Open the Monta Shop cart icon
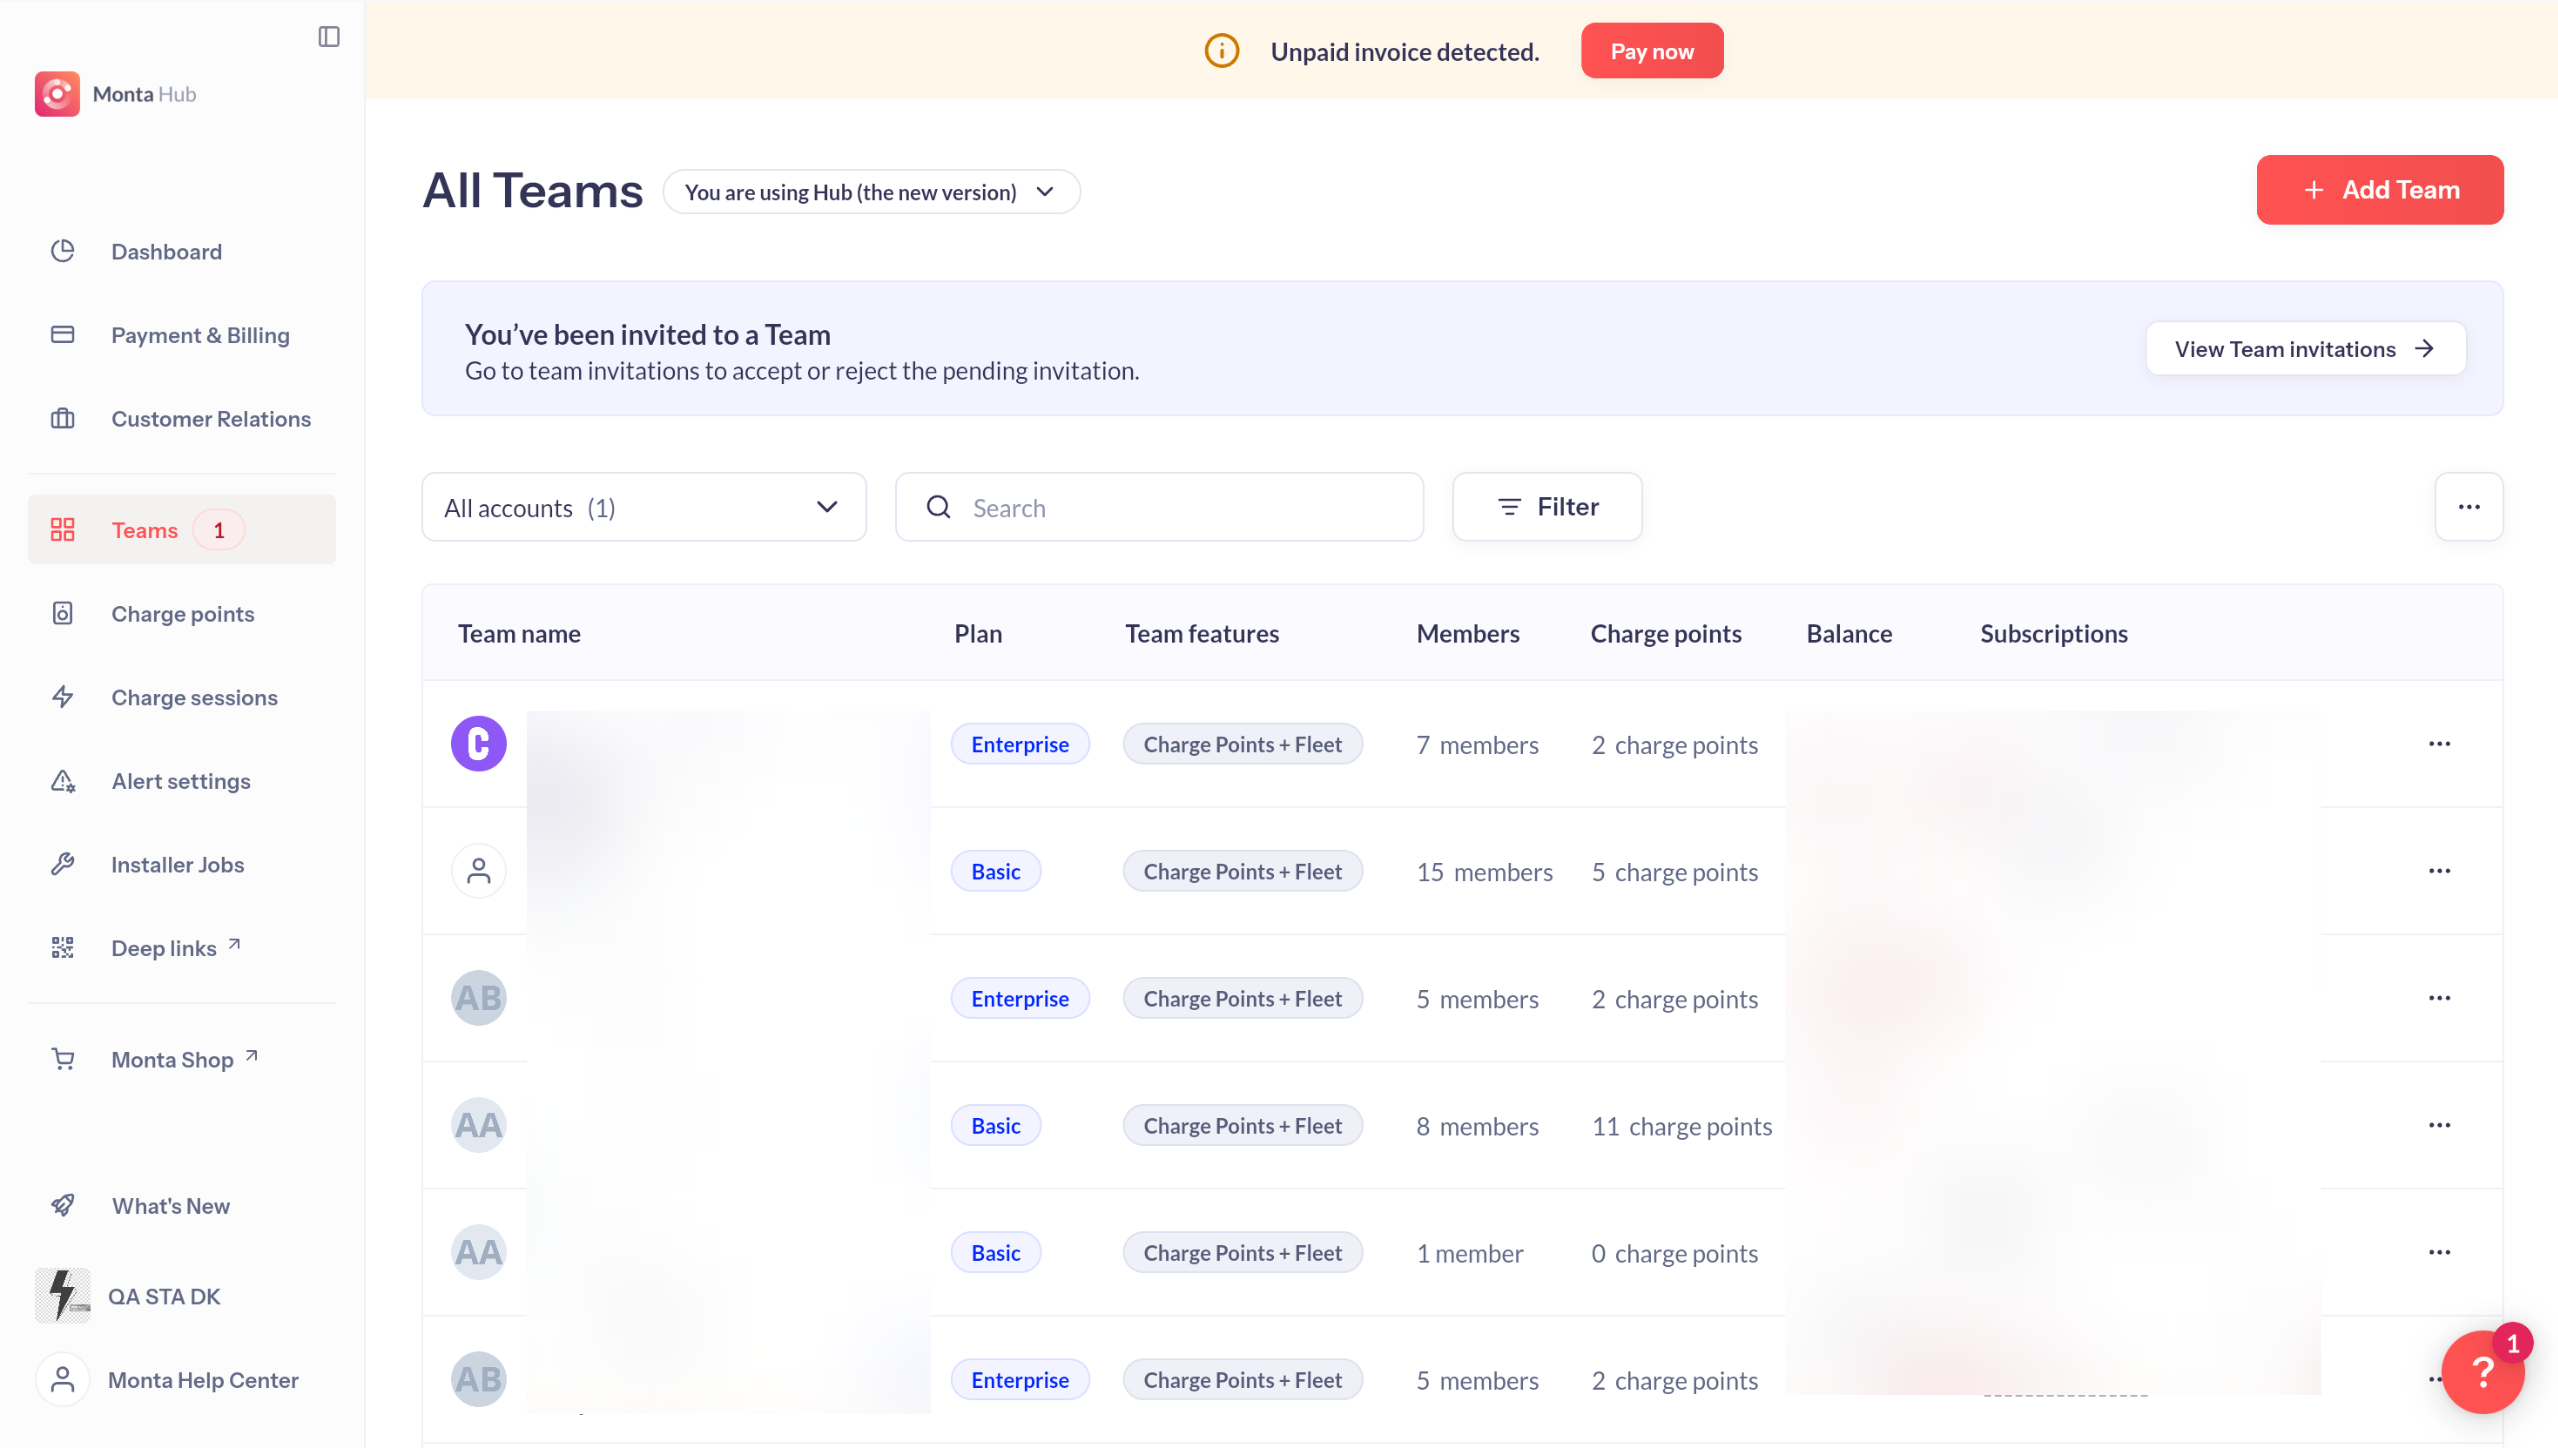This screenshot has width=2558, height=1448. [63, 1059]
